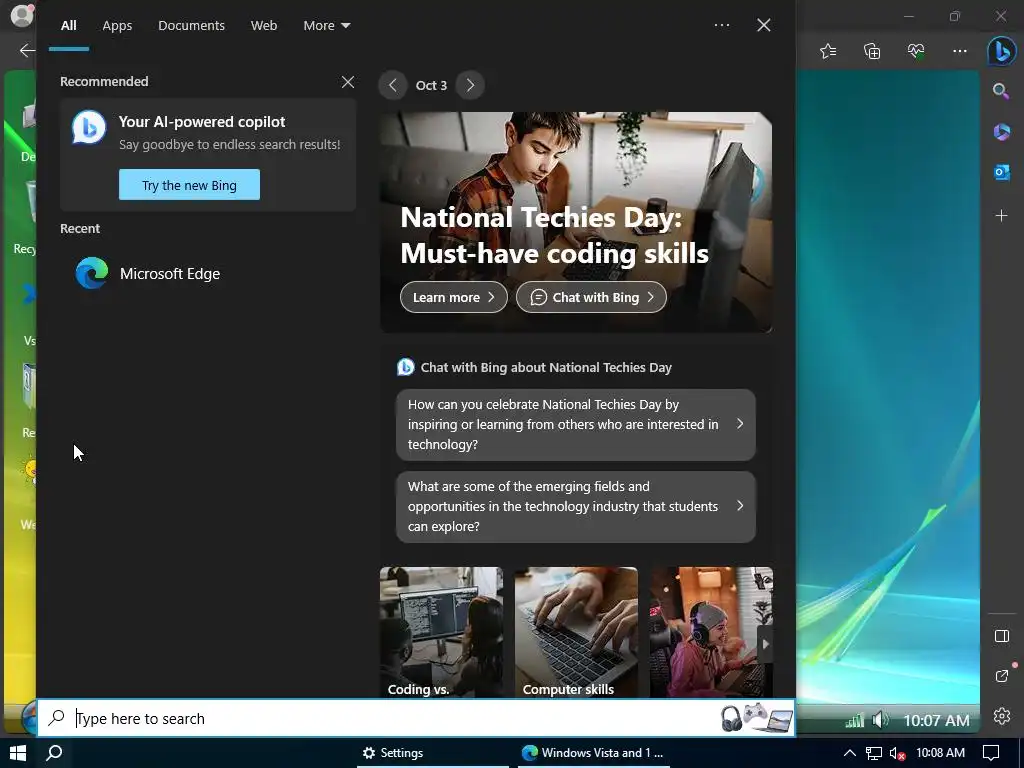
Task: Select the Web search tab
Action: point(264,25)
